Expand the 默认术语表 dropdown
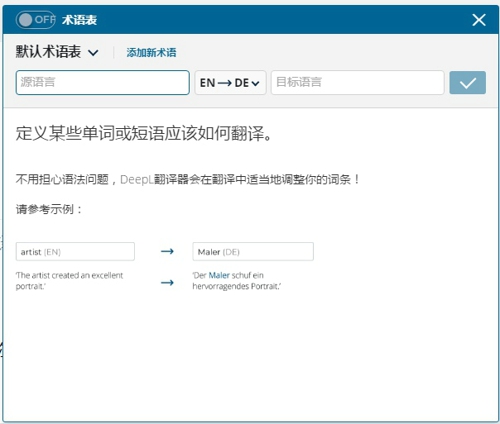 (x=57, y=52)
